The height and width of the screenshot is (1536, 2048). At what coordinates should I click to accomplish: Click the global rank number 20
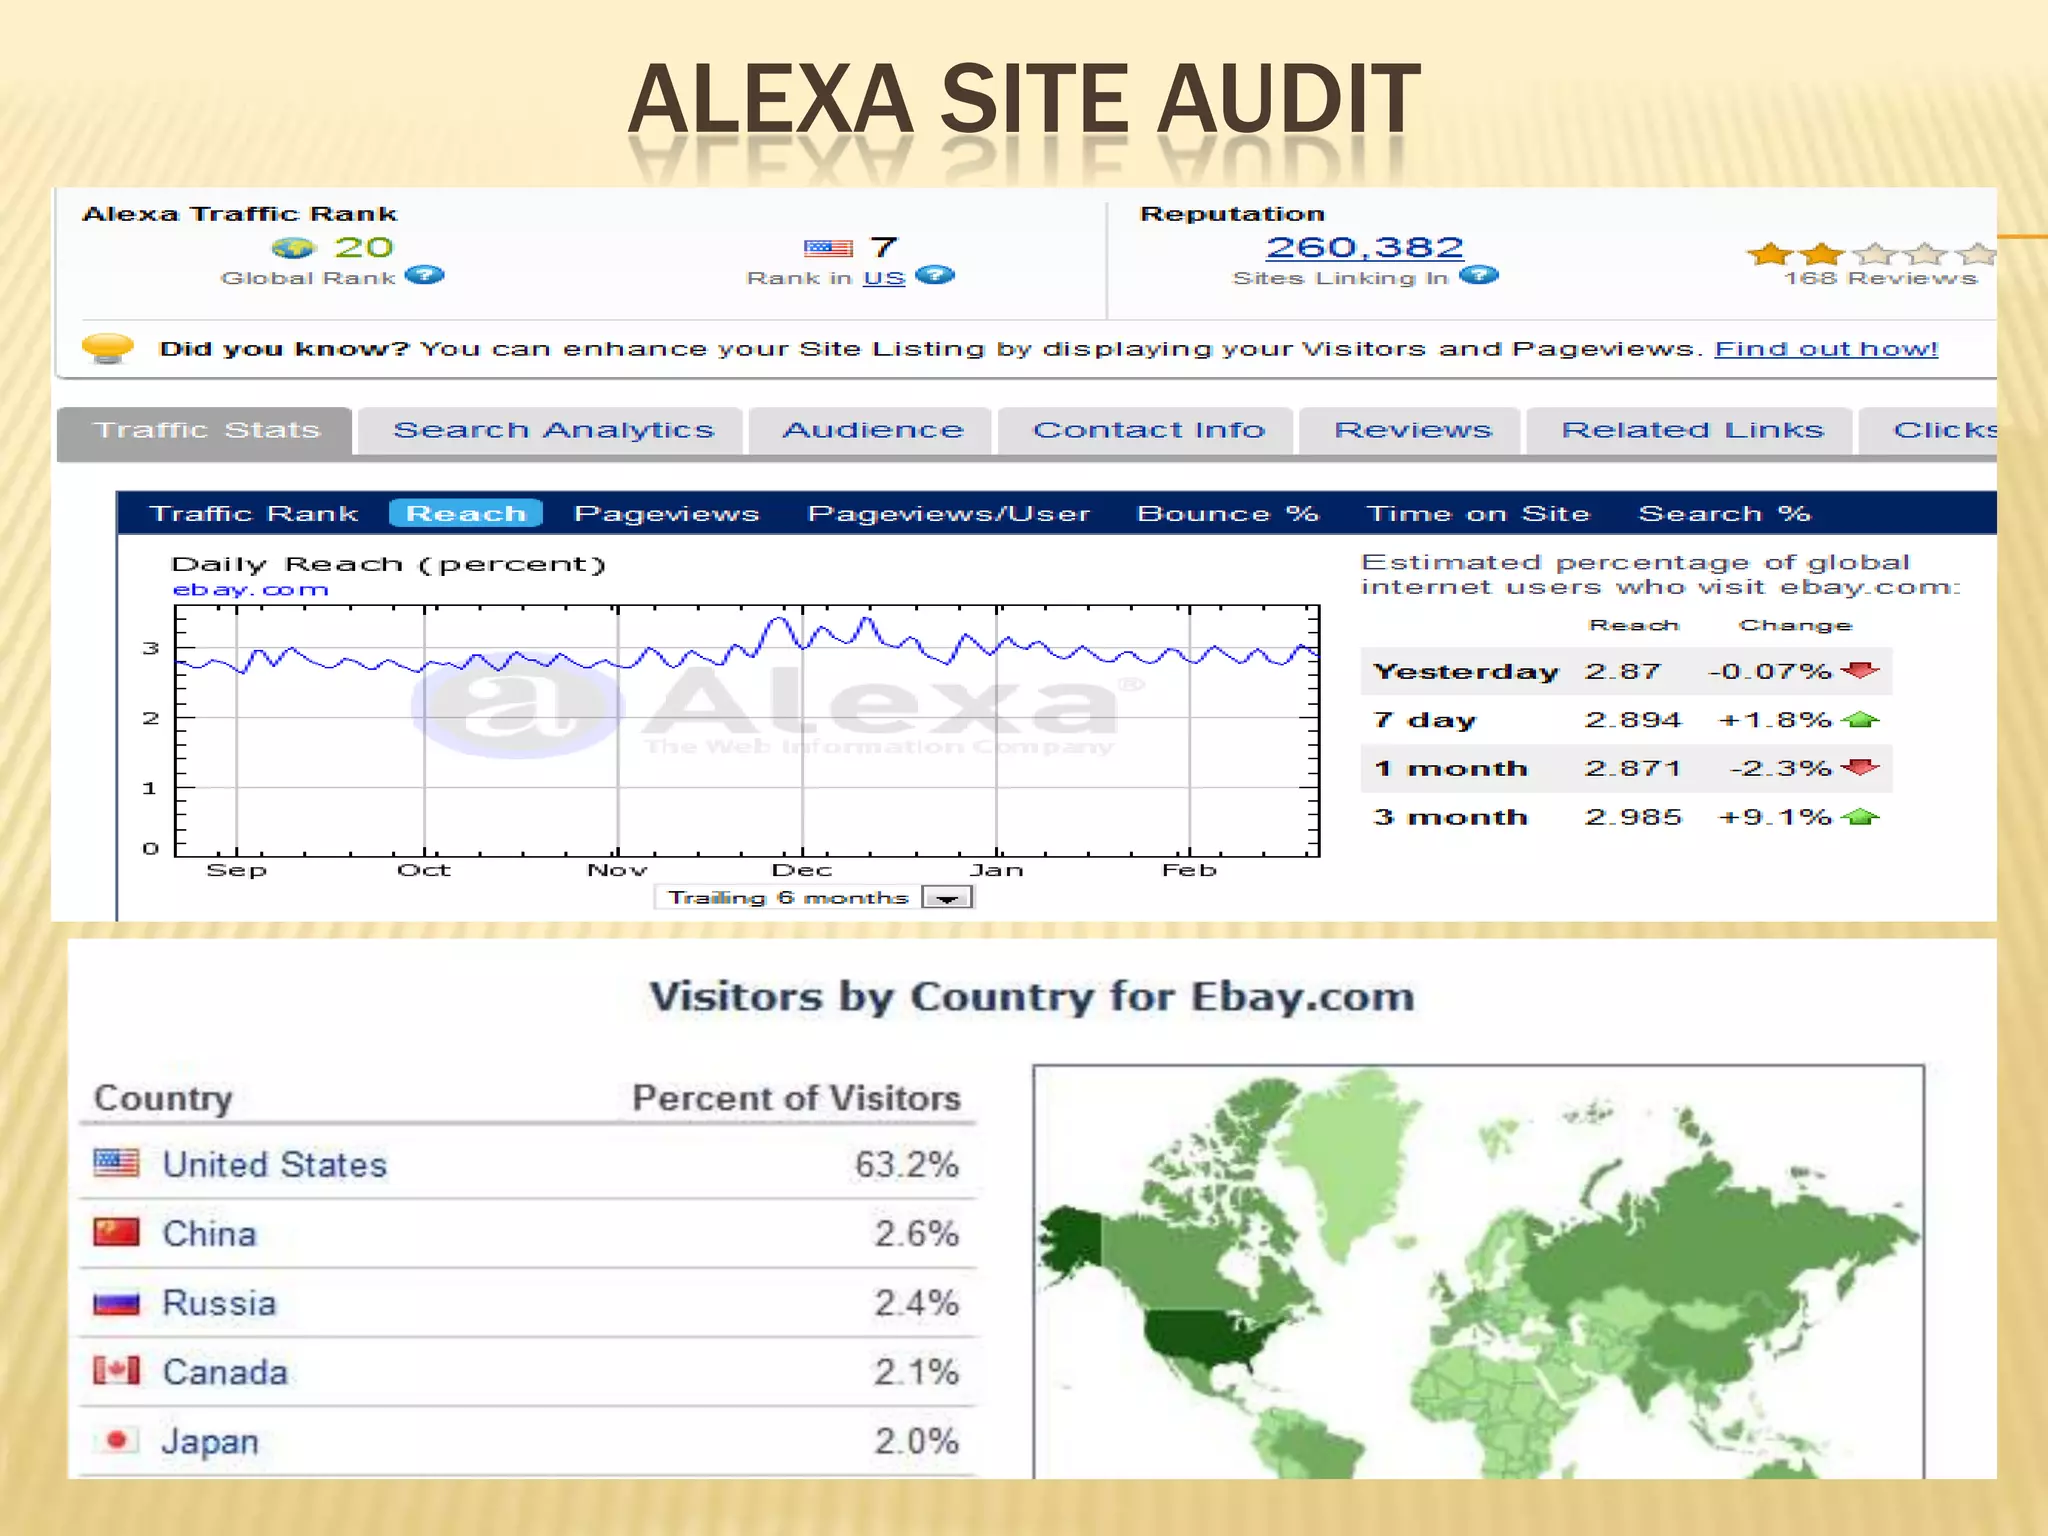coord(363,247)
